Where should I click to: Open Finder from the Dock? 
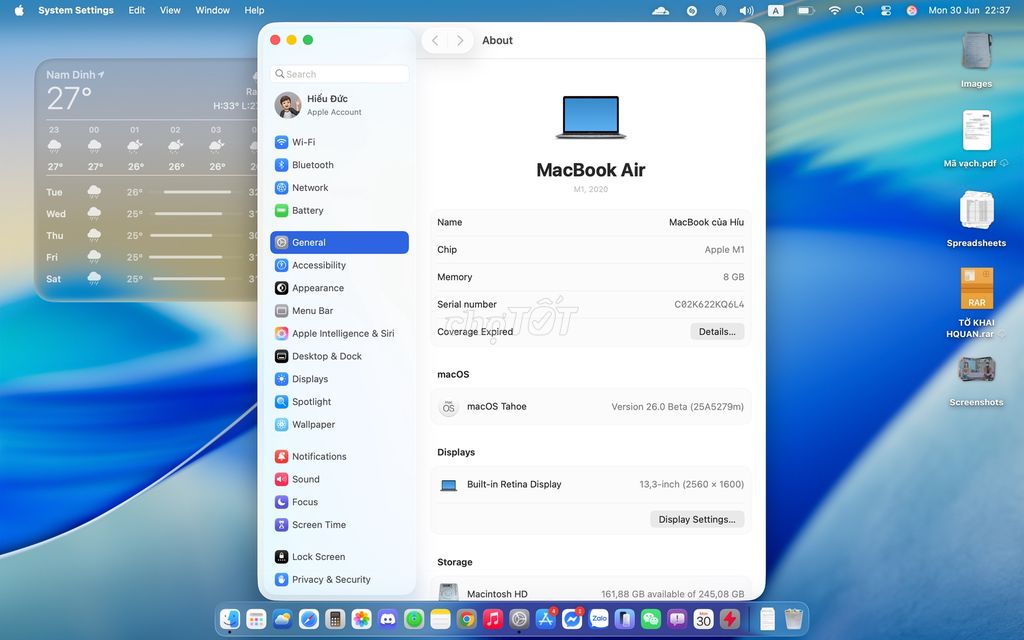click(x=229, y=618)
